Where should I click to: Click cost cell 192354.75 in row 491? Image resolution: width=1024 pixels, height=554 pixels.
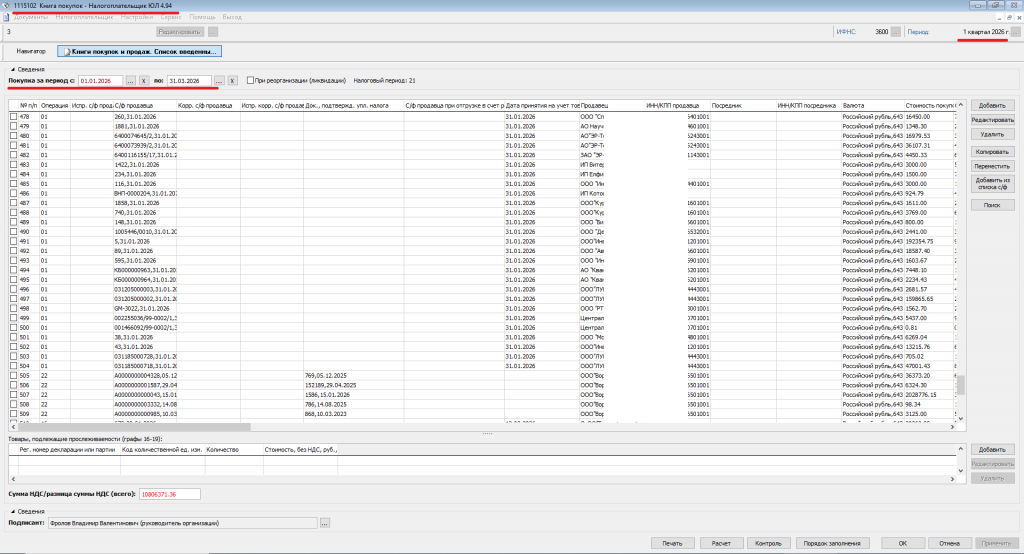pyautogui.click(x=928, y=241)
